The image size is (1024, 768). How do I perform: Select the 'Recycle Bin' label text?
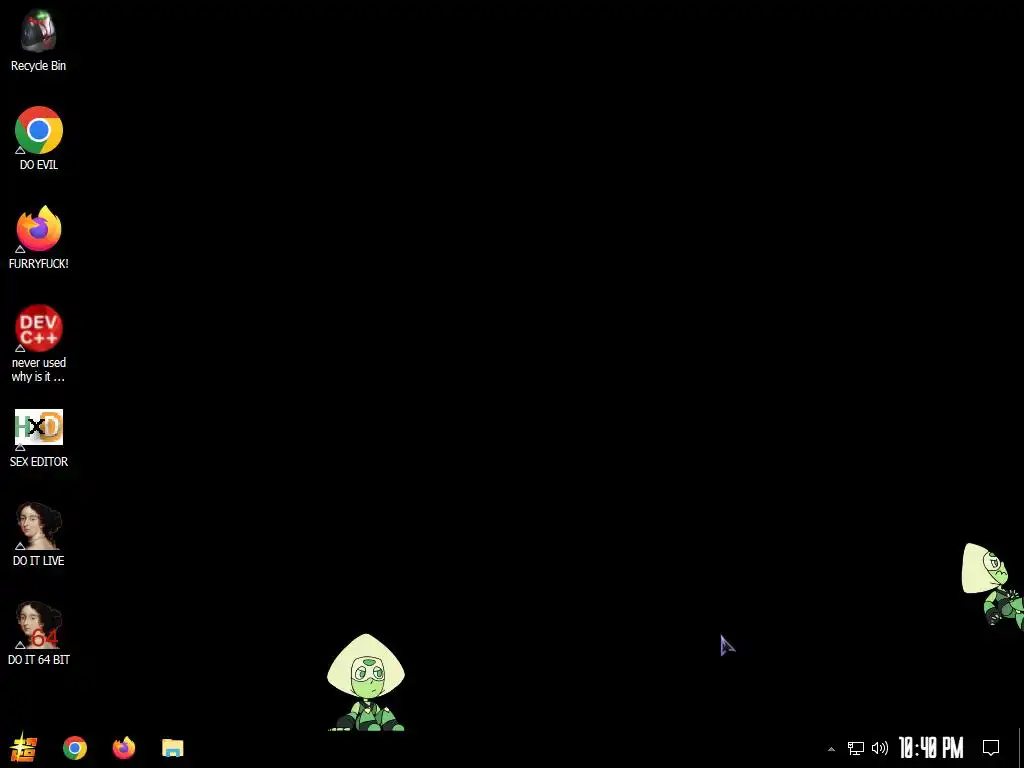[x=39, y=65]
